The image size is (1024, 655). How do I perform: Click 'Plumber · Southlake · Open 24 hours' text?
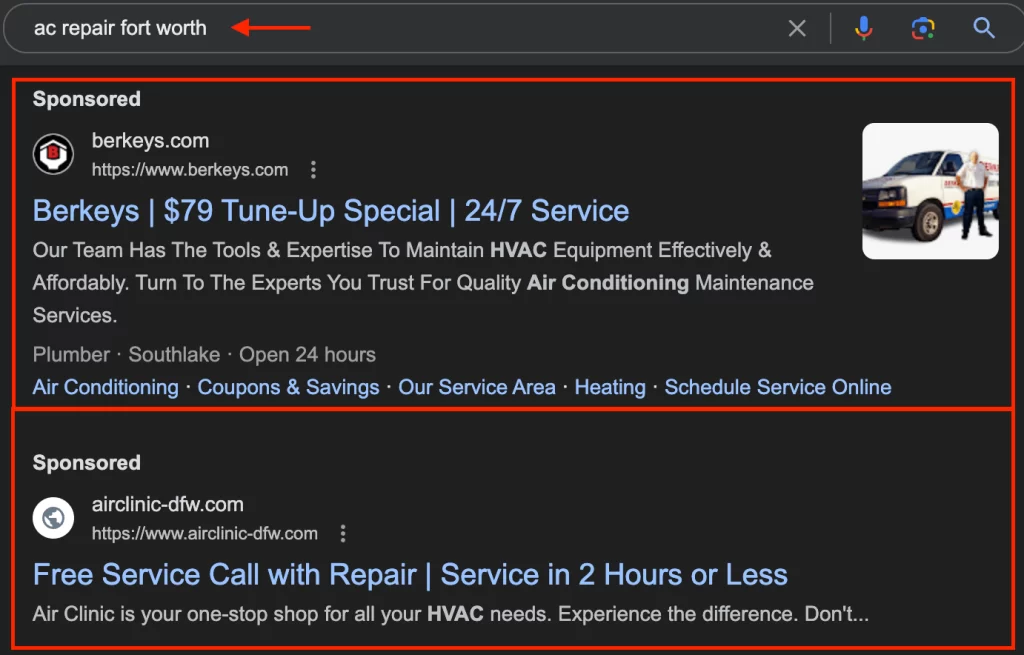tap(204, 355)
